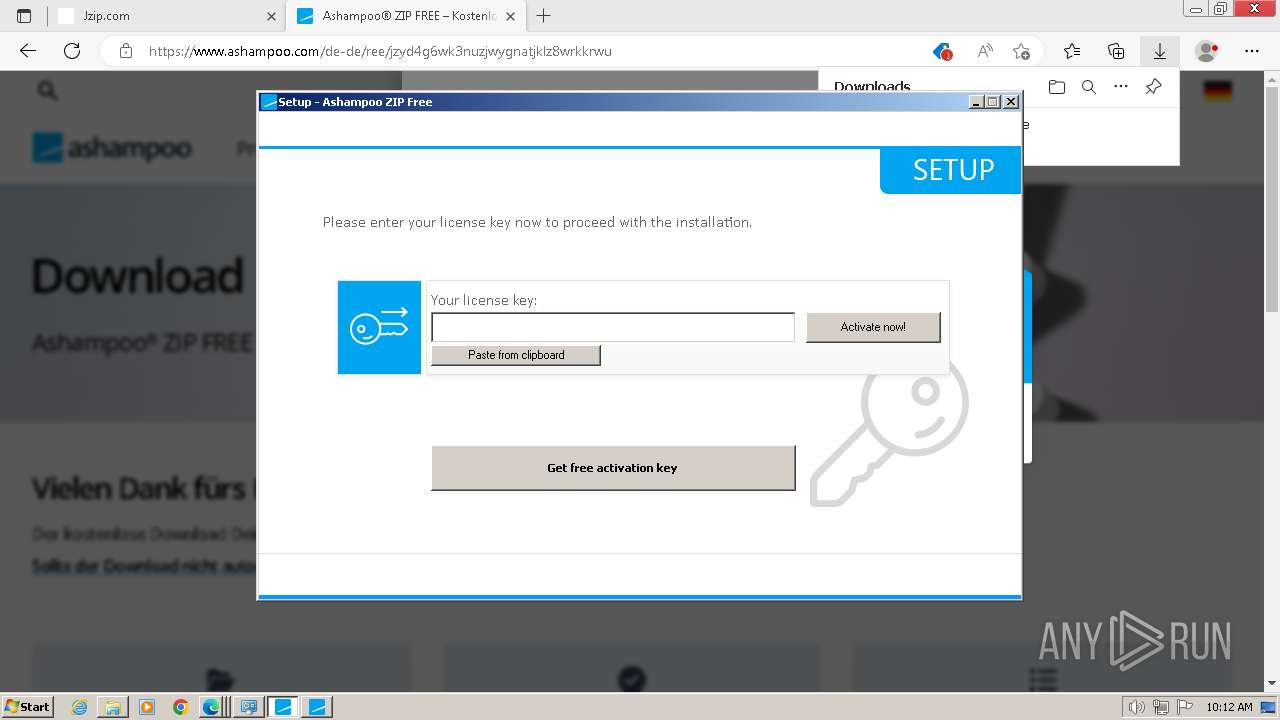
Task: Close the Ashampoo ZIP FREE tab
Action: pyautogui.click(x=510, y=16)
